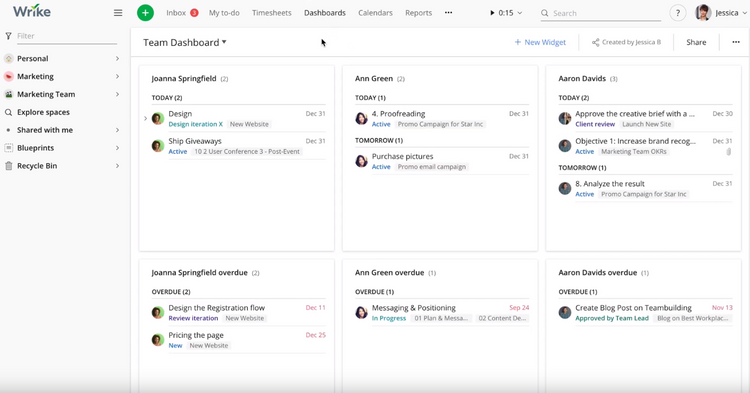Click the Marketing Team space icon
The image size is (750, 393).
(9, 94)
